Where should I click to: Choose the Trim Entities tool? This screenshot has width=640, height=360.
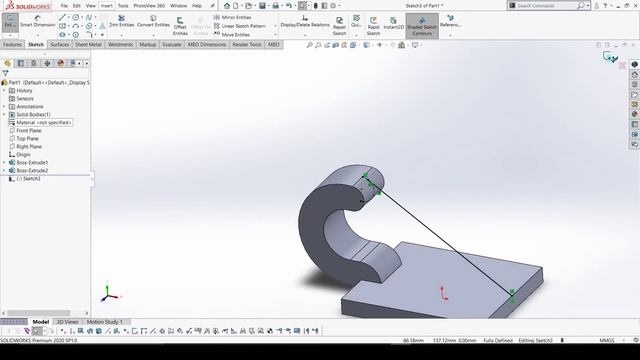coord(122,21)
